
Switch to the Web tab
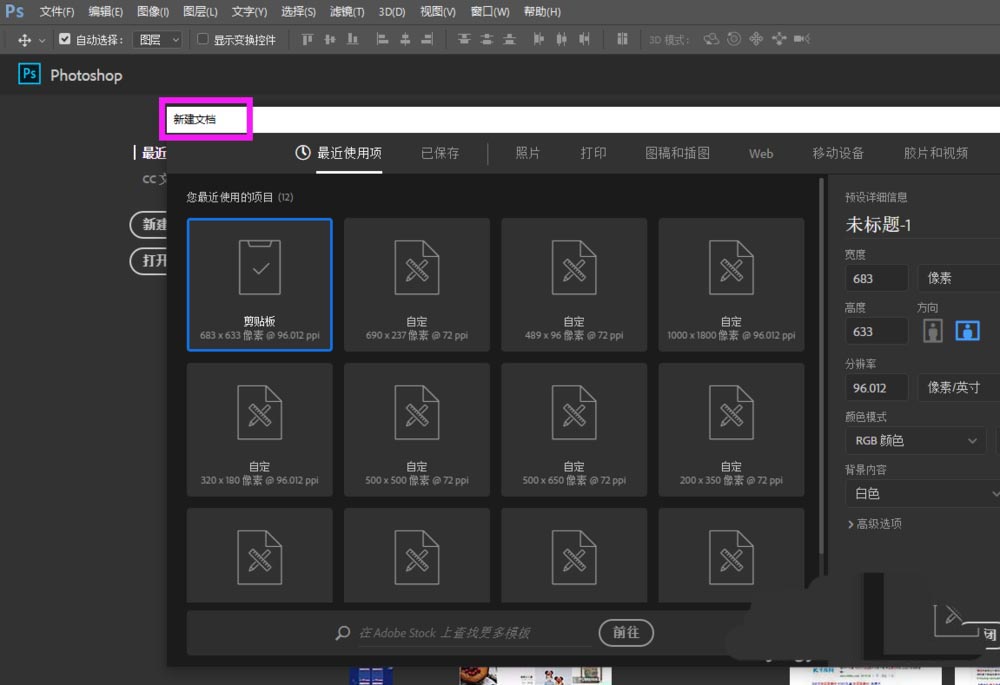click(x=760, y=153)
